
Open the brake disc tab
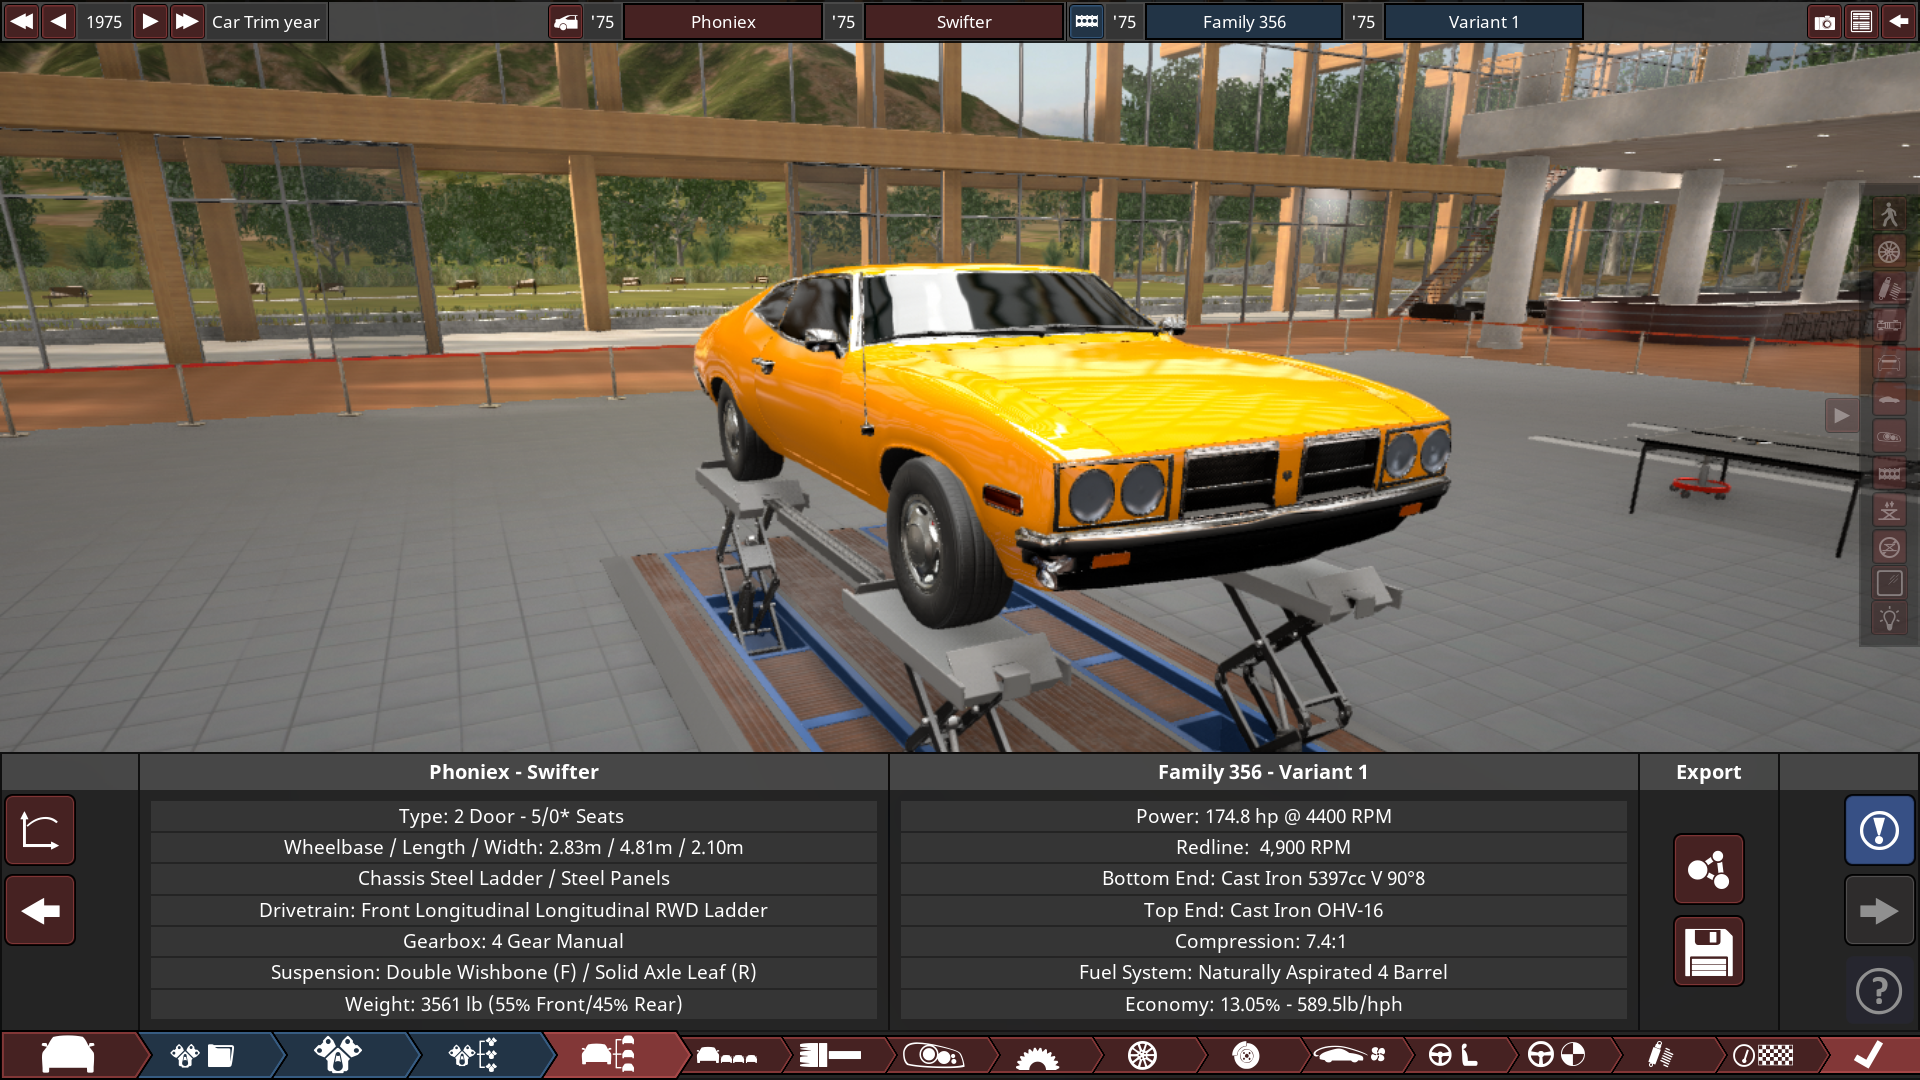click(x=1246, y=1055)
